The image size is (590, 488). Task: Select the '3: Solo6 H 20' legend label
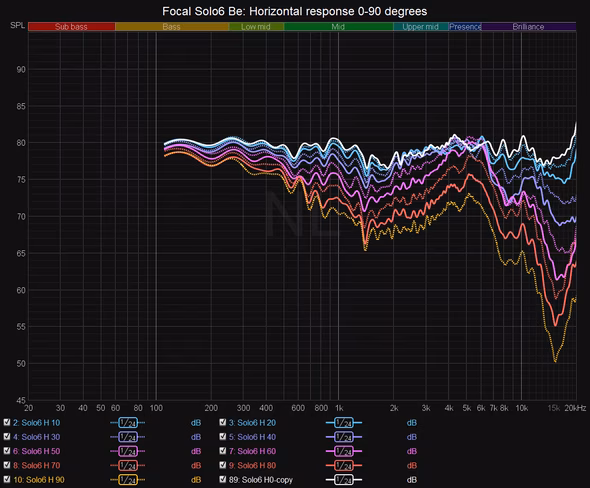point(252,423)
